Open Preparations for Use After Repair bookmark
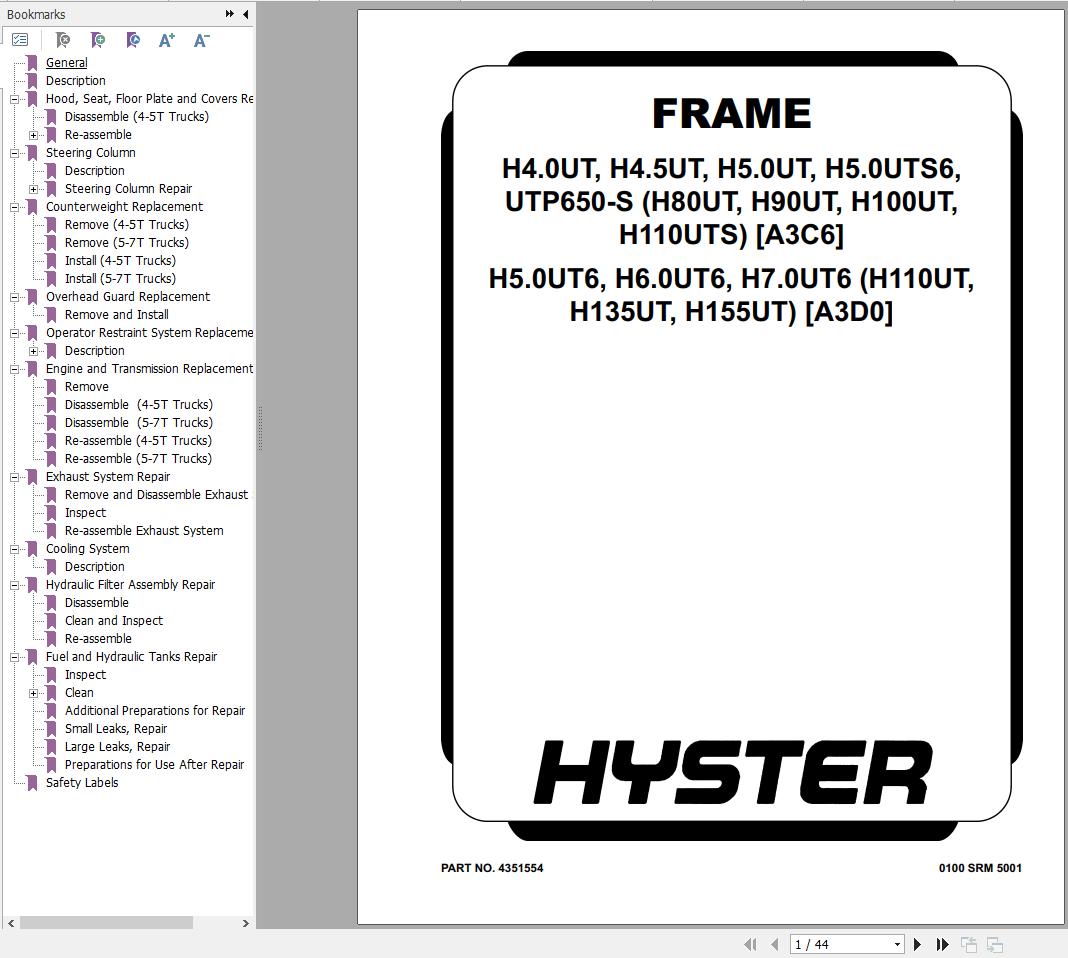The height and width of the screenshot is (958, 1068). click(155, 765)
